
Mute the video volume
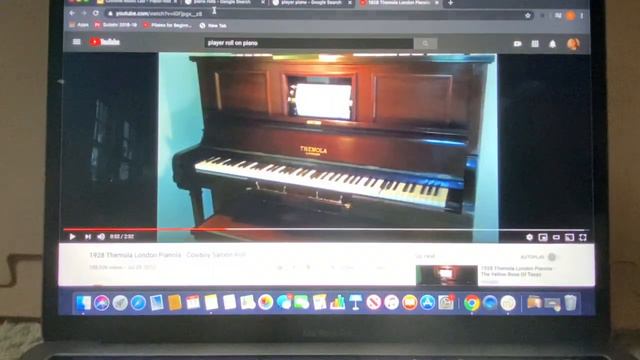(x=101, y=236)
